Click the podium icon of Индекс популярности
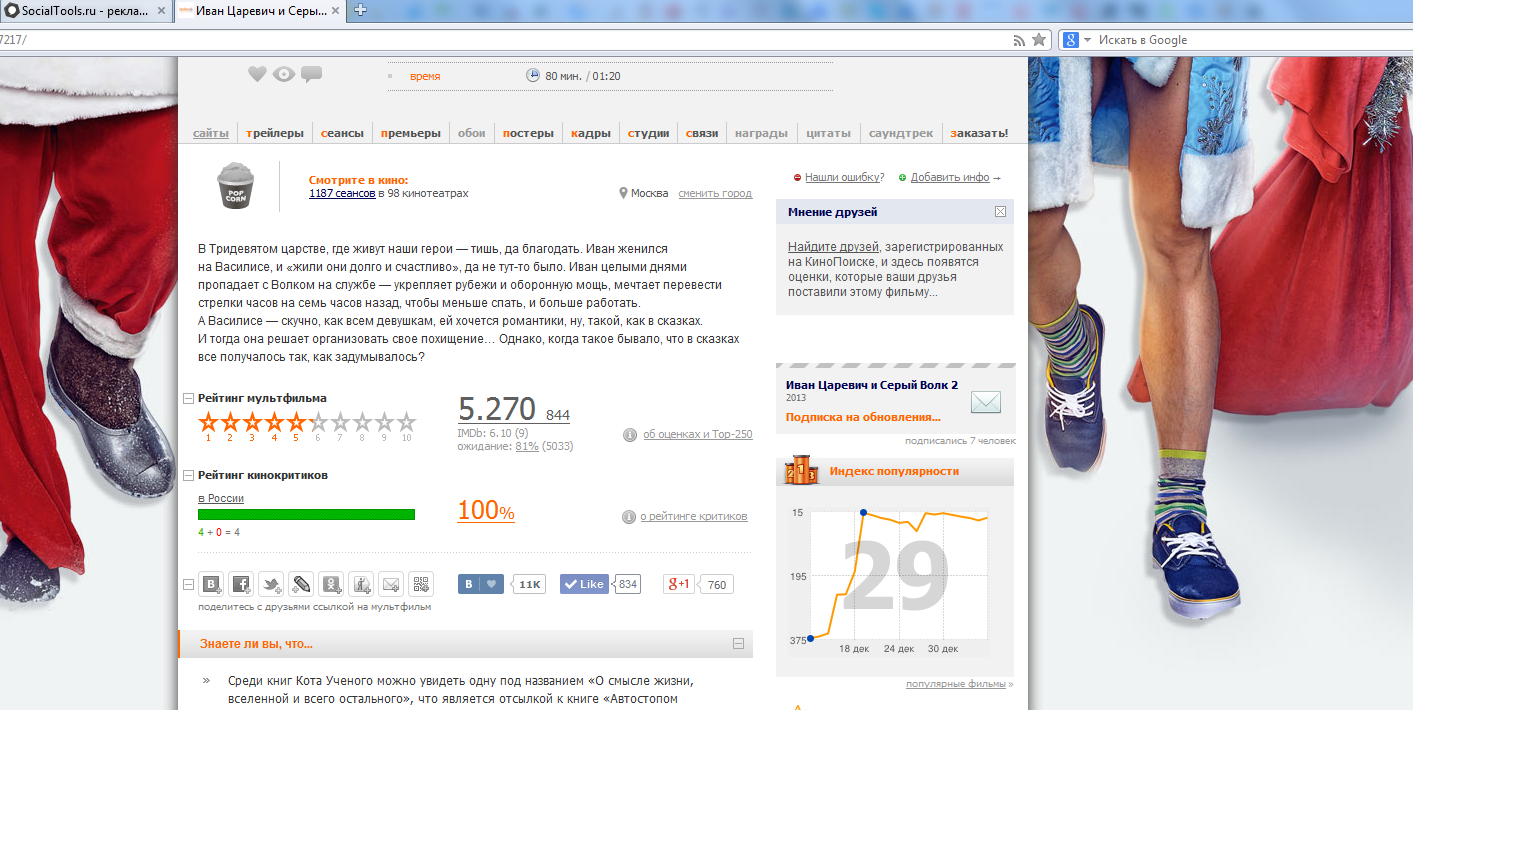The width and height of the screenshot is (1536, 864). [x=802, y=470]
